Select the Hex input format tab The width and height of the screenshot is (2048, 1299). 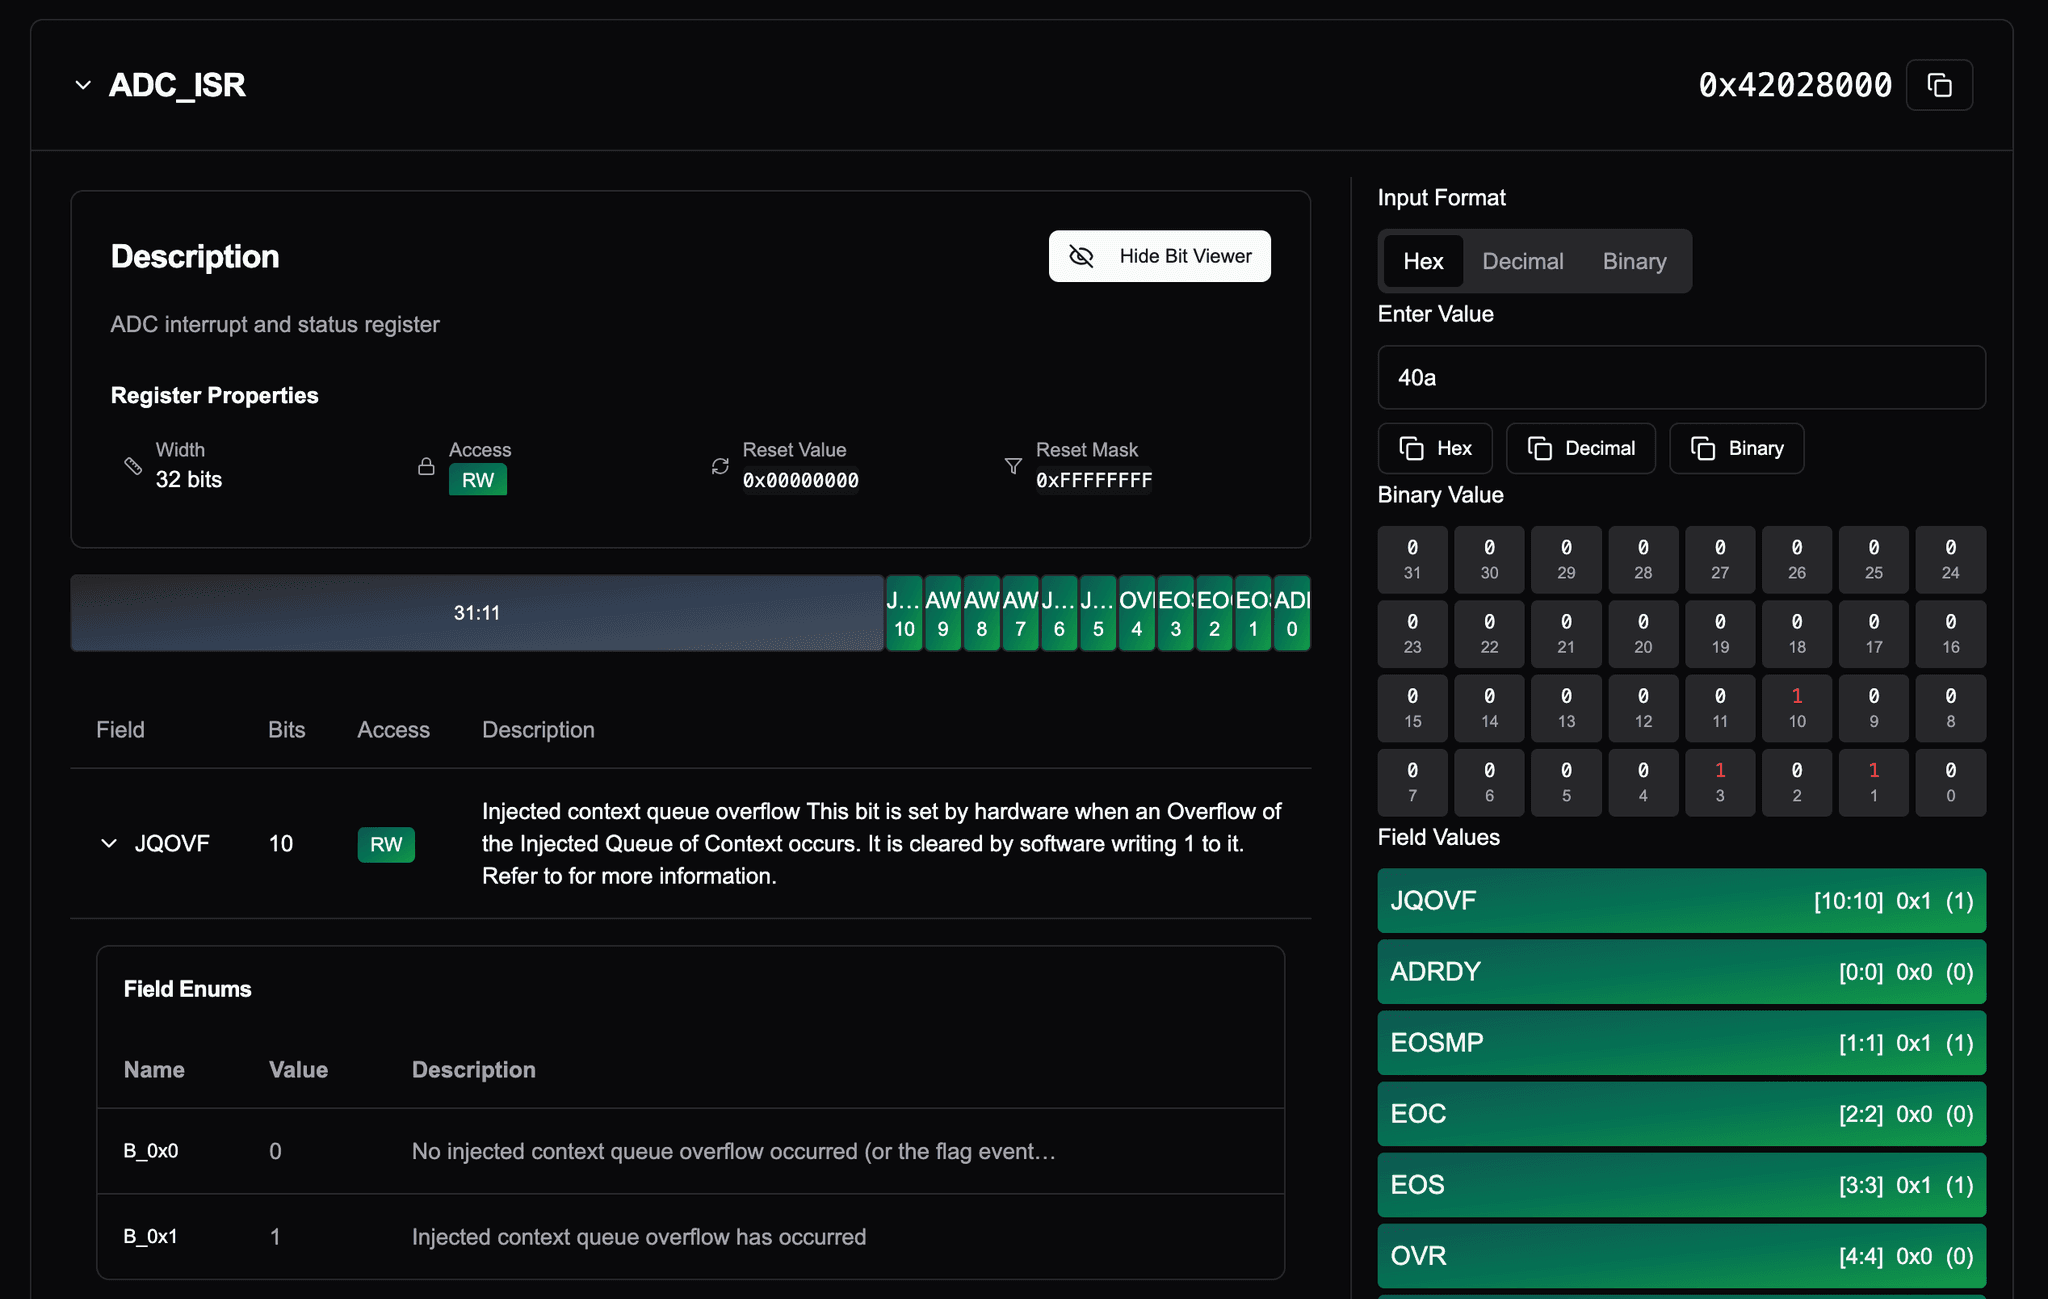[x=1423, y=261]
